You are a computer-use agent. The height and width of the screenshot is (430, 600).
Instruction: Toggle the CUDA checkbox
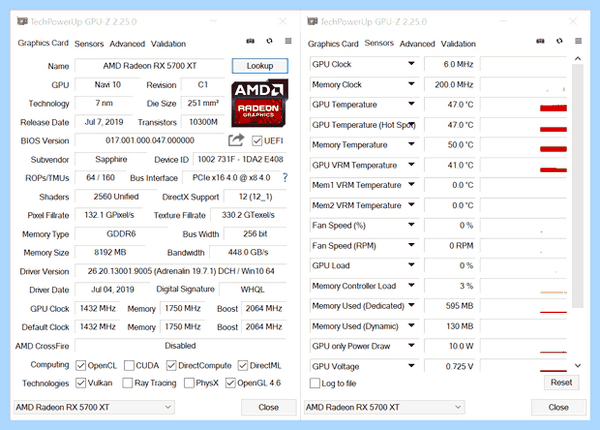click(129, 365)
